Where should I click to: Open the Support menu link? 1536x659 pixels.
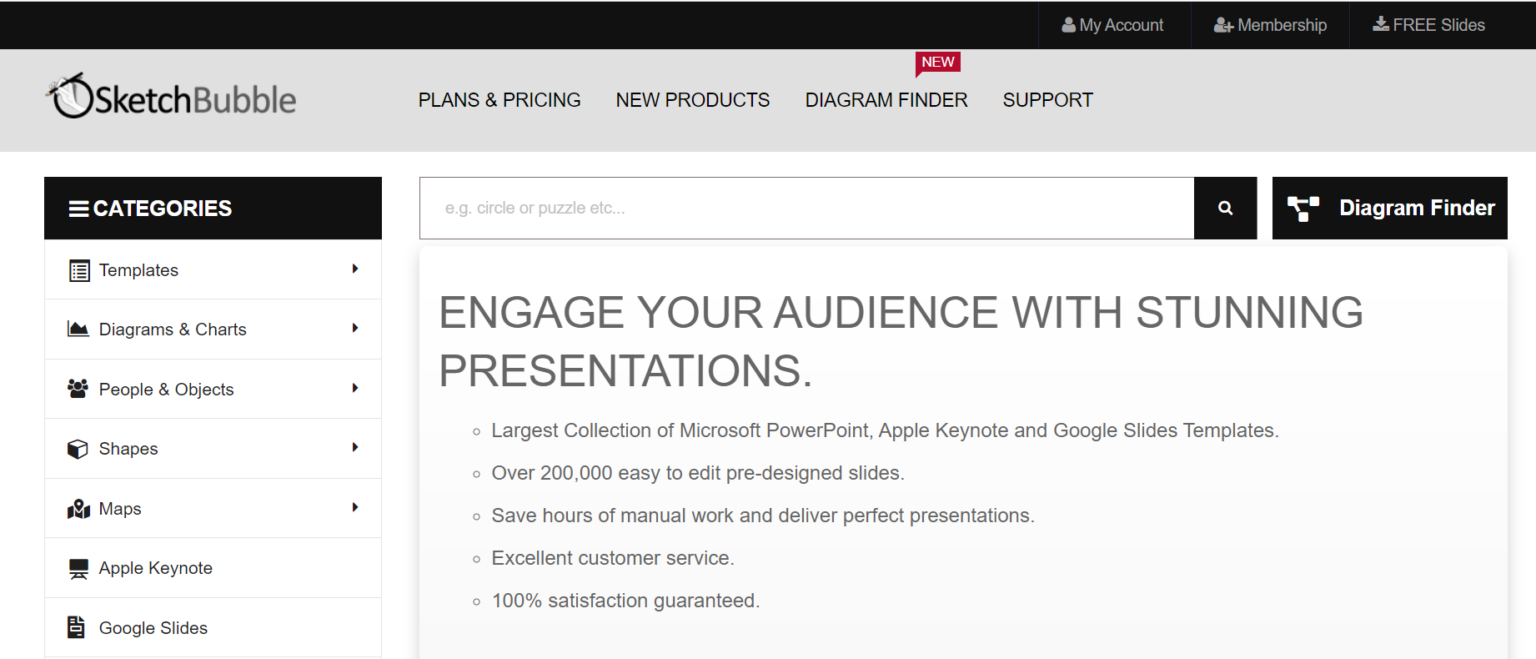pos(1047,100)
